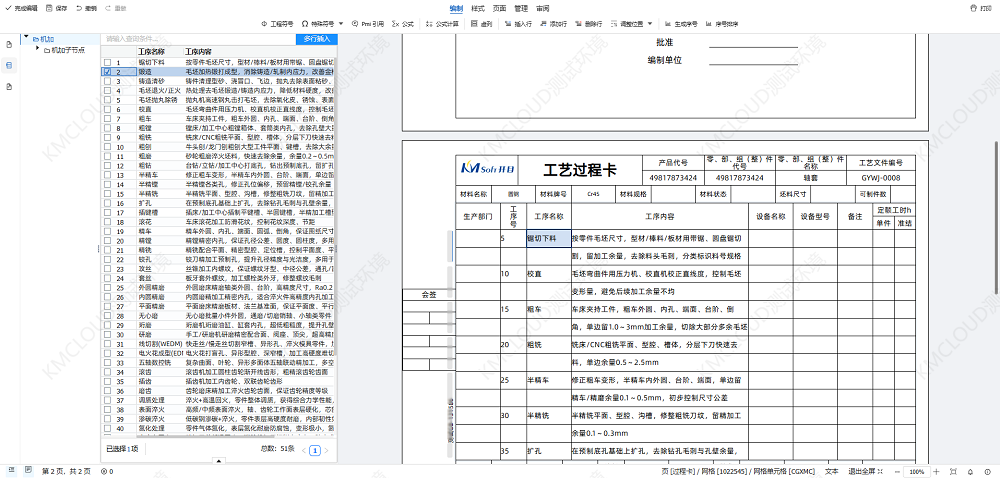Switch to the 页面 tab

click(499, 8)
